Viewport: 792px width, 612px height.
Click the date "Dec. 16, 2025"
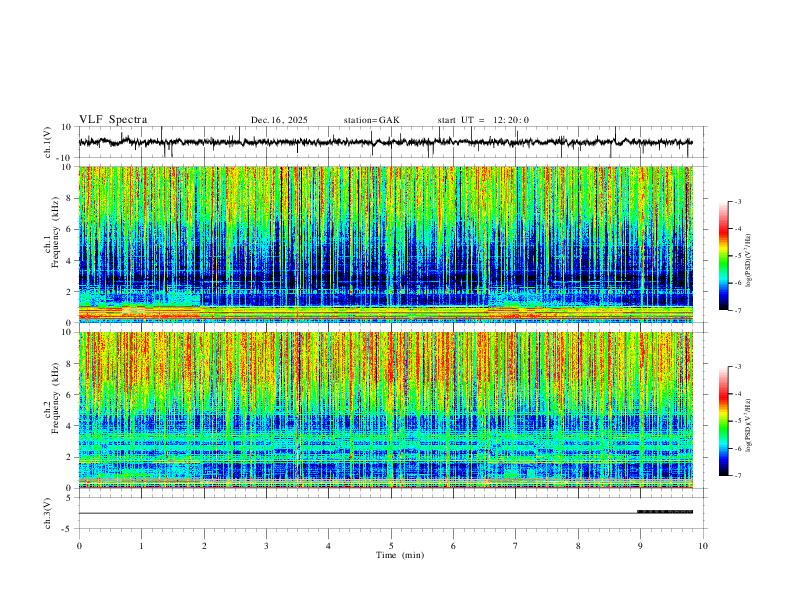pos(279,120)
